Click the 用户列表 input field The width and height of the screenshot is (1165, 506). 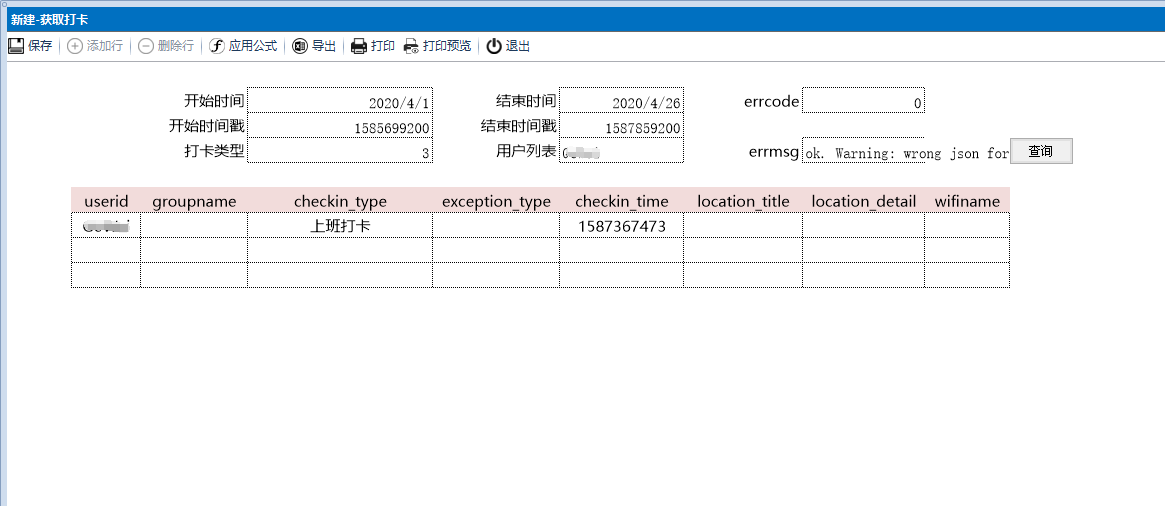coord(621,152)
